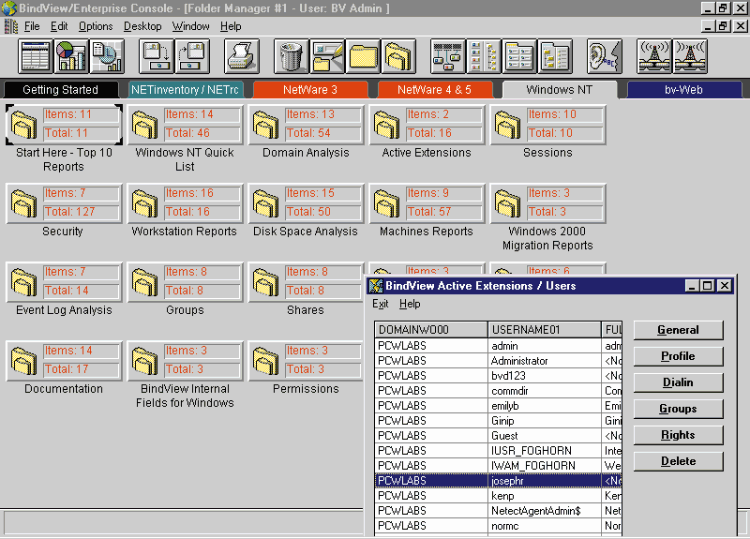This screenshot has width=750, height=539.
Task: Click the folder tree view toolbar icon
Action: pyautogui.click(x=555, y=56)
